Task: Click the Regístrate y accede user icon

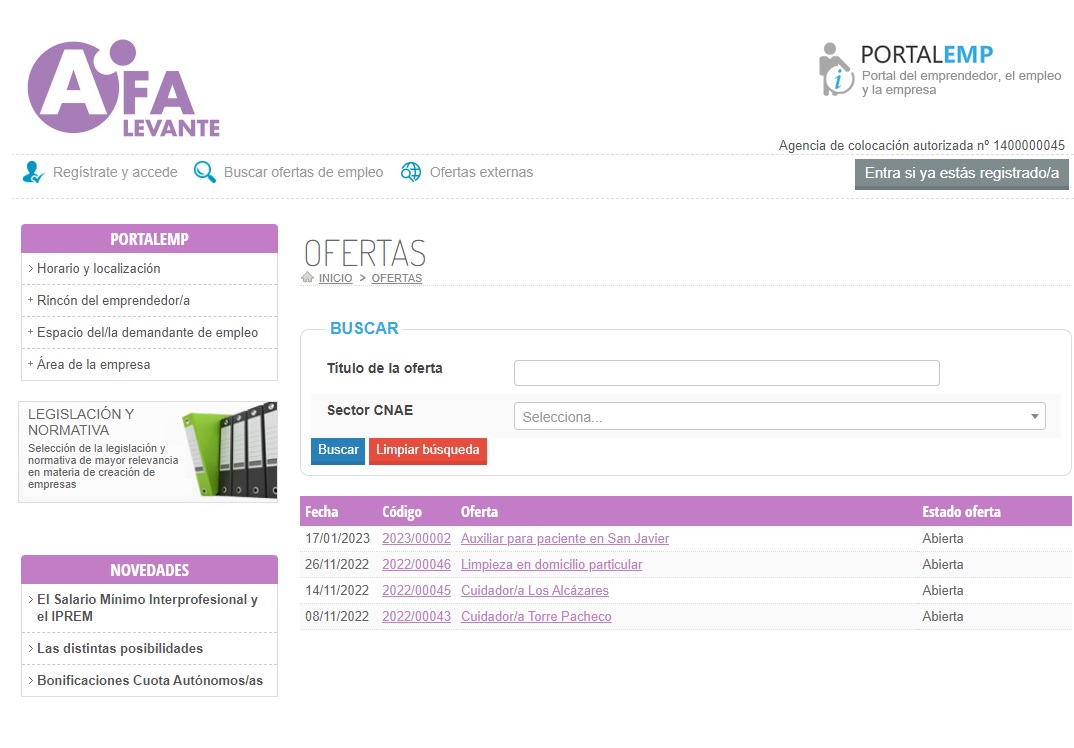Action: [x=33, y=172]
